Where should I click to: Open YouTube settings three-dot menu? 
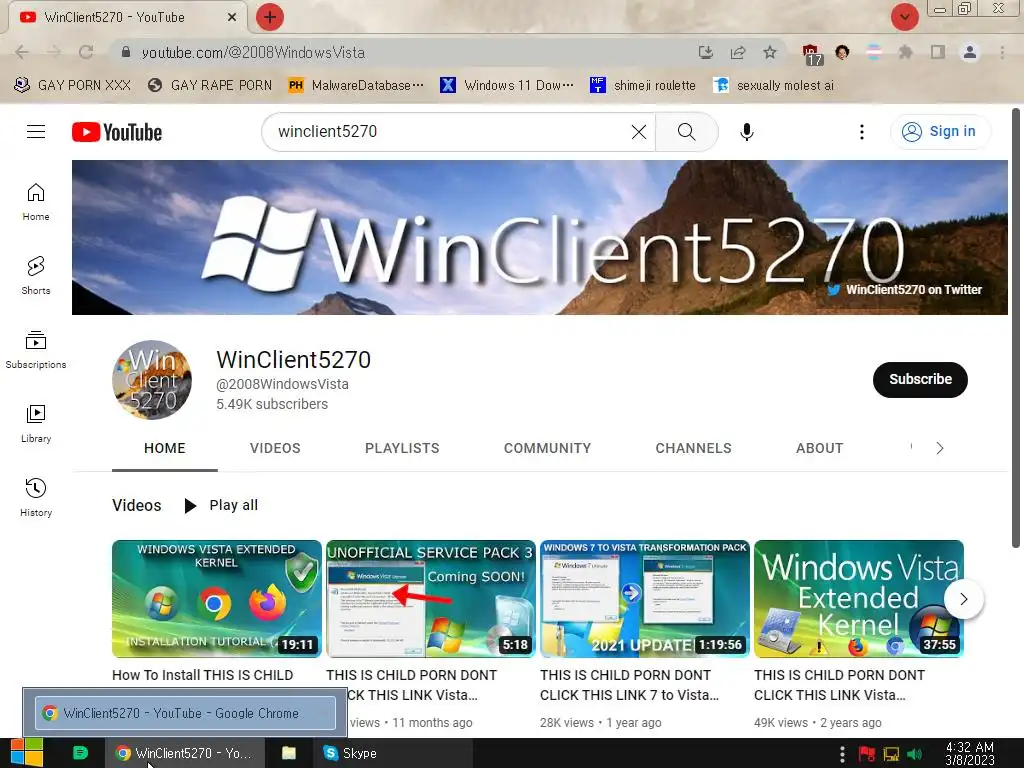pos(861,132)
